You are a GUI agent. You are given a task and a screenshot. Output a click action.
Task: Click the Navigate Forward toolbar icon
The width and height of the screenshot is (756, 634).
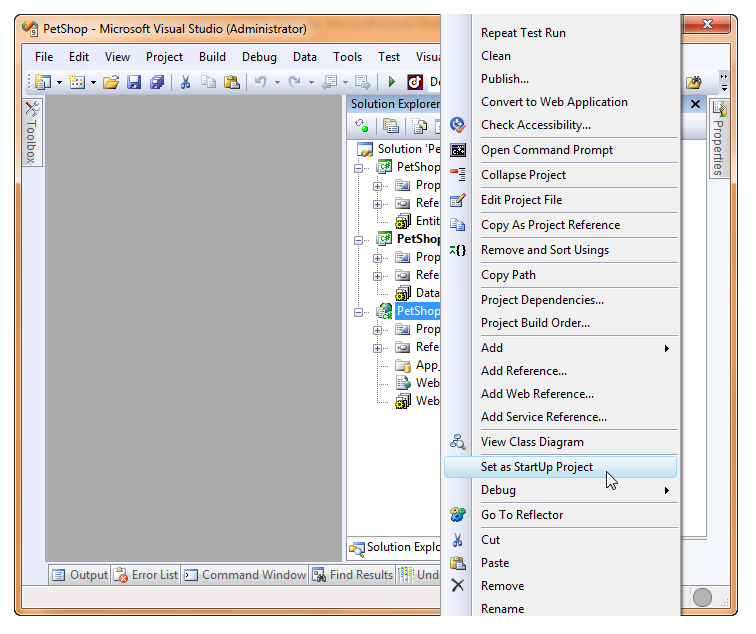coord(363,82)
